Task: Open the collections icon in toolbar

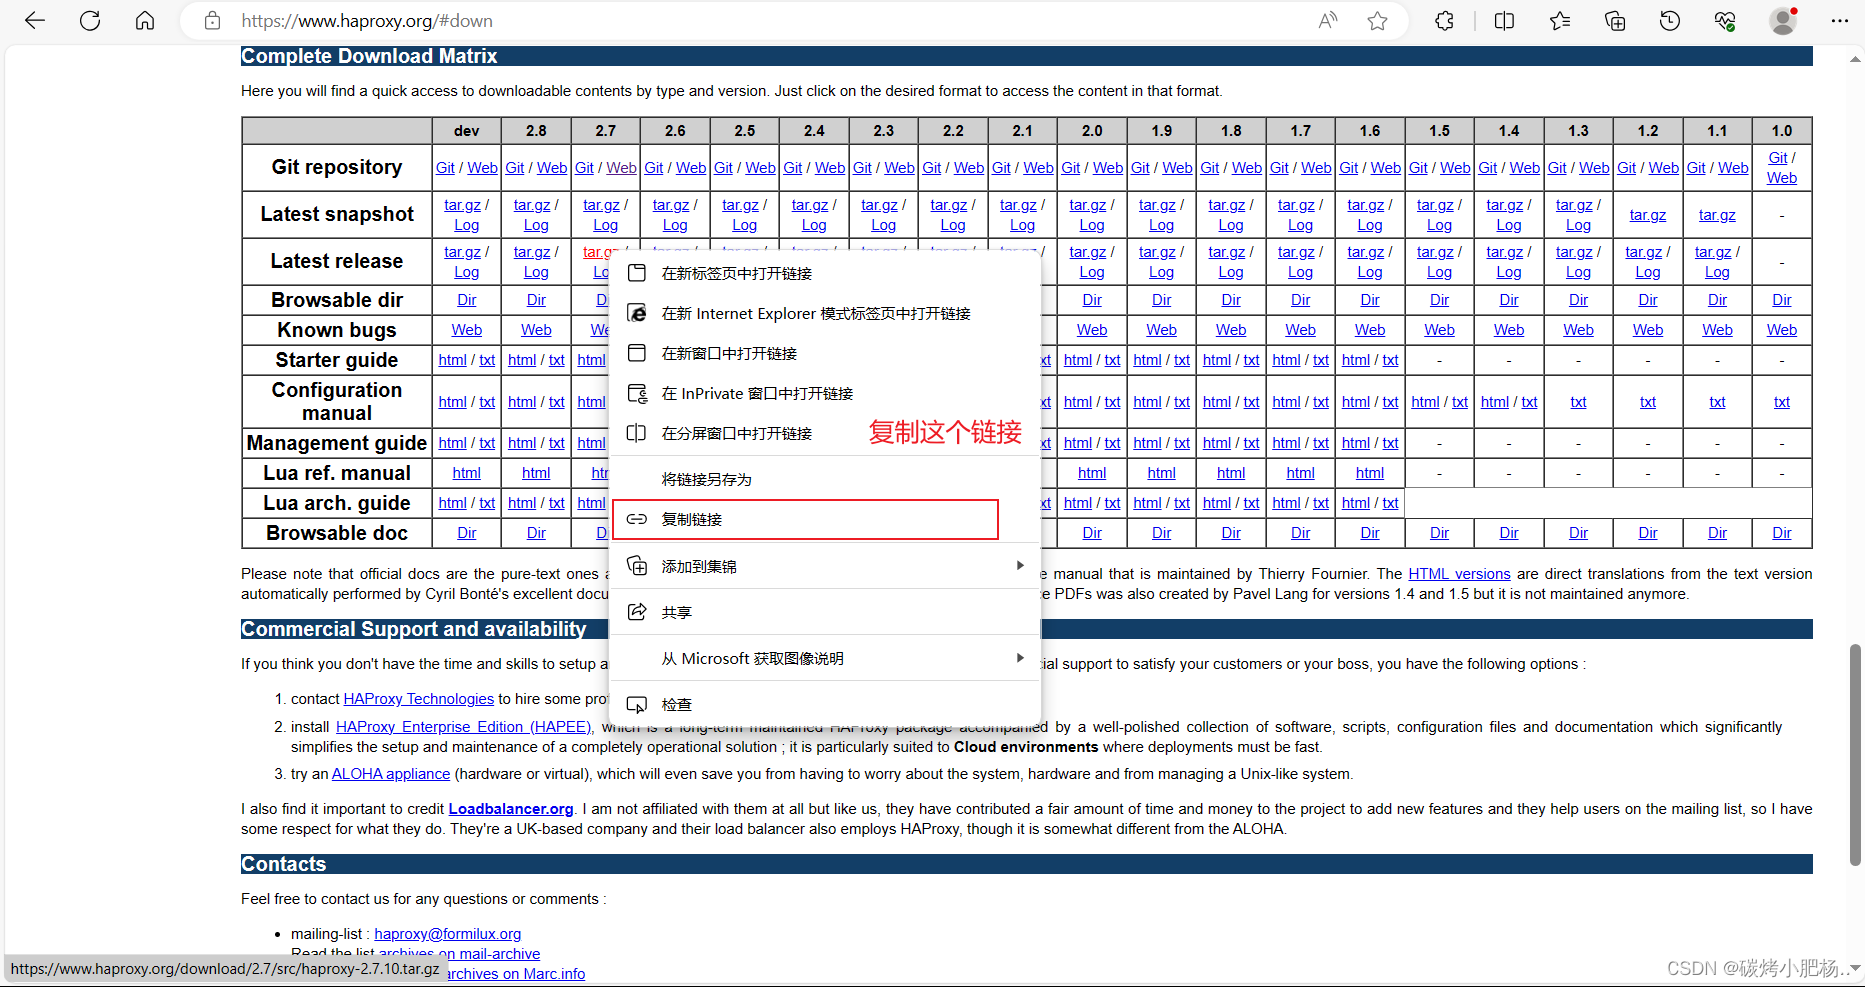Action: 1615,20
